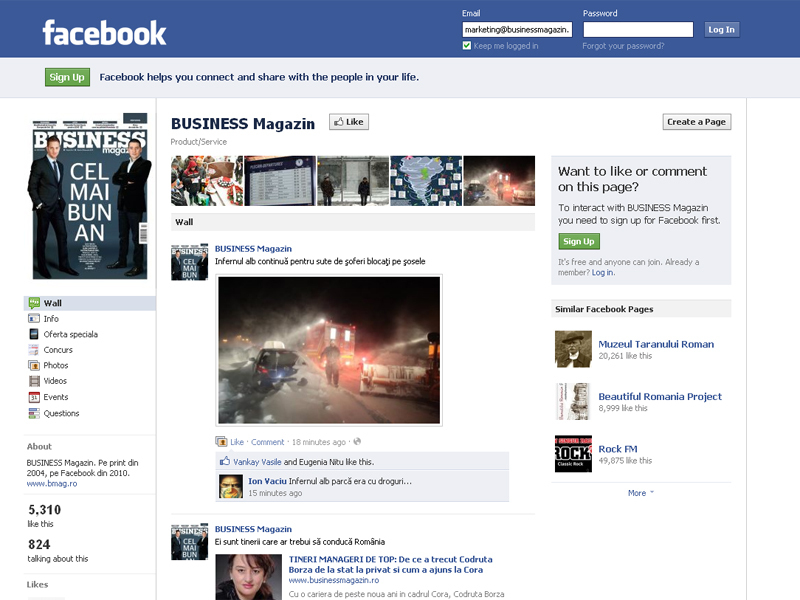Click BUSINESS Magazin name on first post
Screen dimensions: 800x600
254,248
